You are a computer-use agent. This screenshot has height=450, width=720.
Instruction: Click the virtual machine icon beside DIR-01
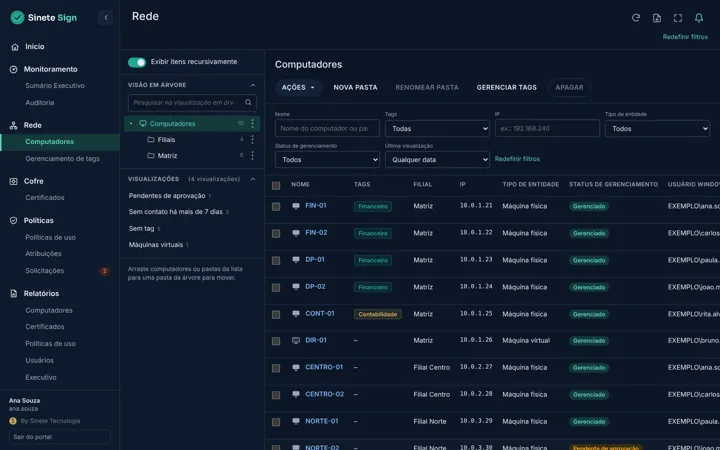tap(296, 340)
